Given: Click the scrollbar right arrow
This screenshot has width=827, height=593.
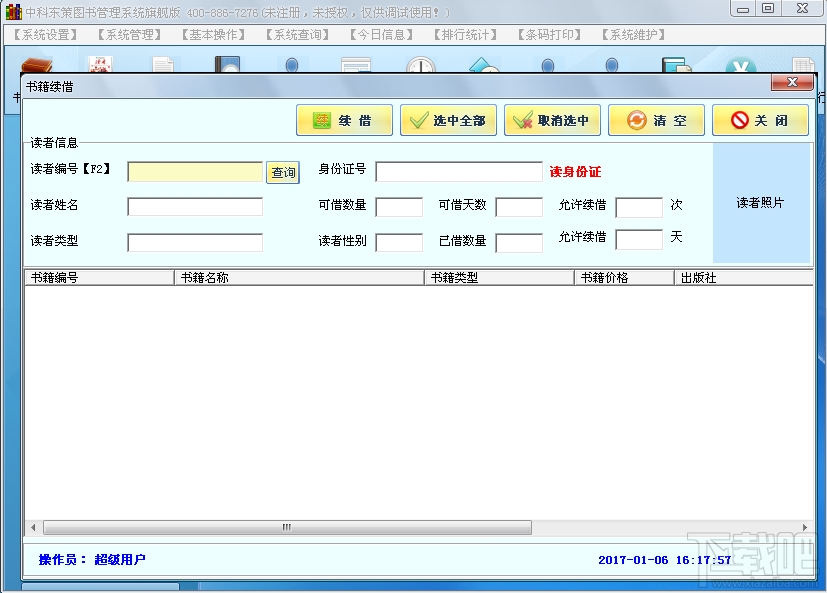Looking at the screenshot, I should (x=805, y=527).
